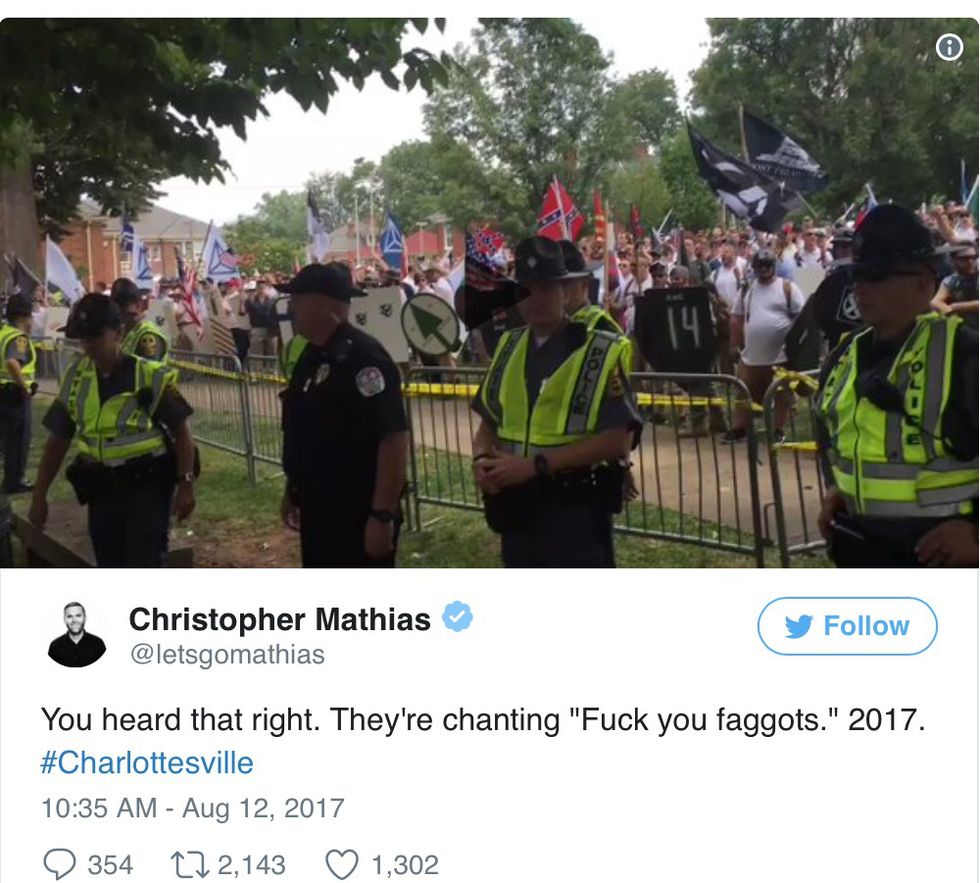The image size is (980, 883).
Task: Open the 10:35 AM - Aug 12, 2017 timestamp
Action: click(x=192, y=807)
